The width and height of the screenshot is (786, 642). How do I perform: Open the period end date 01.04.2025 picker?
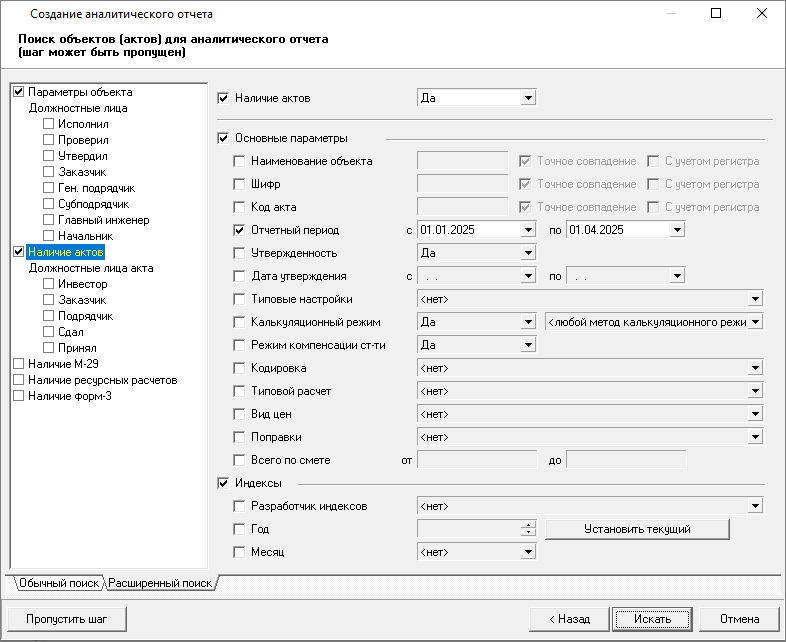(x=677, y=230)
